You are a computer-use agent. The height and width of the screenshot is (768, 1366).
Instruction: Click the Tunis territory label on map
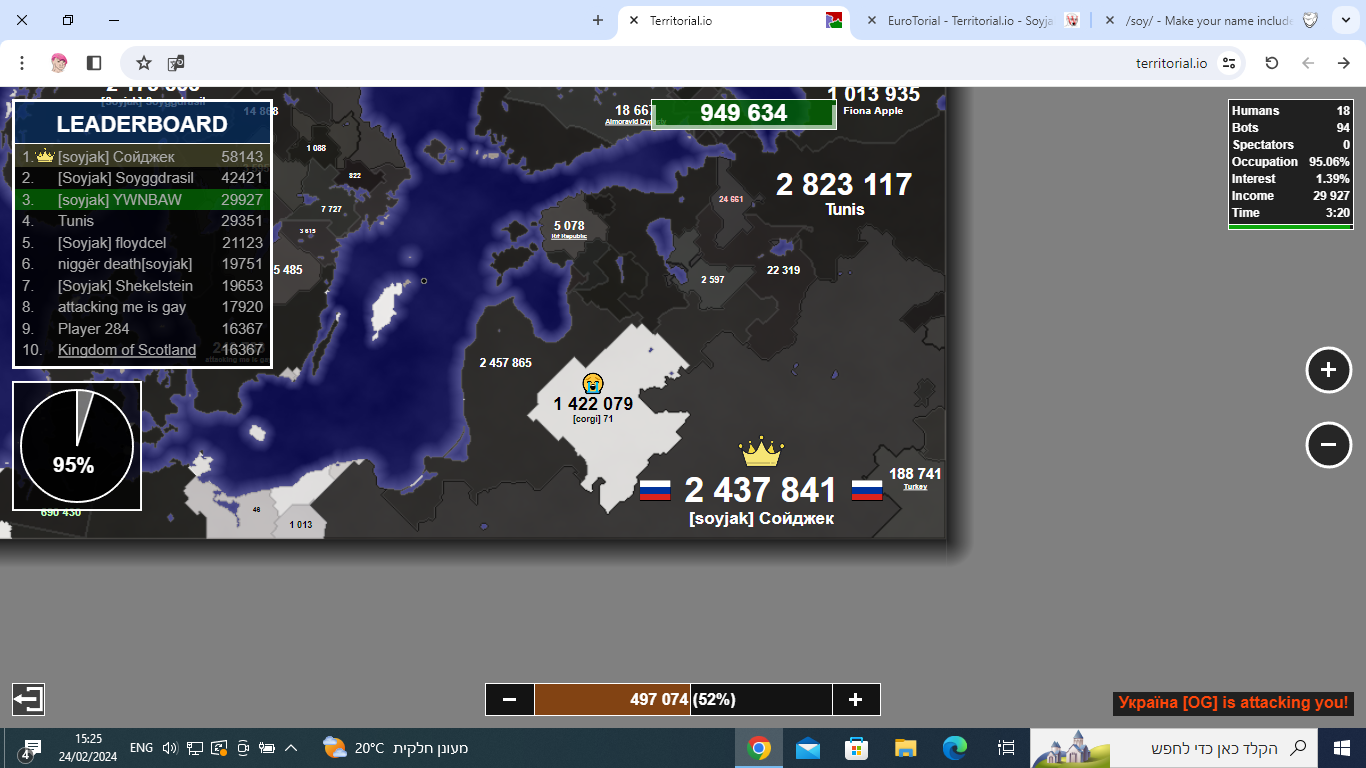pos(845,209)
